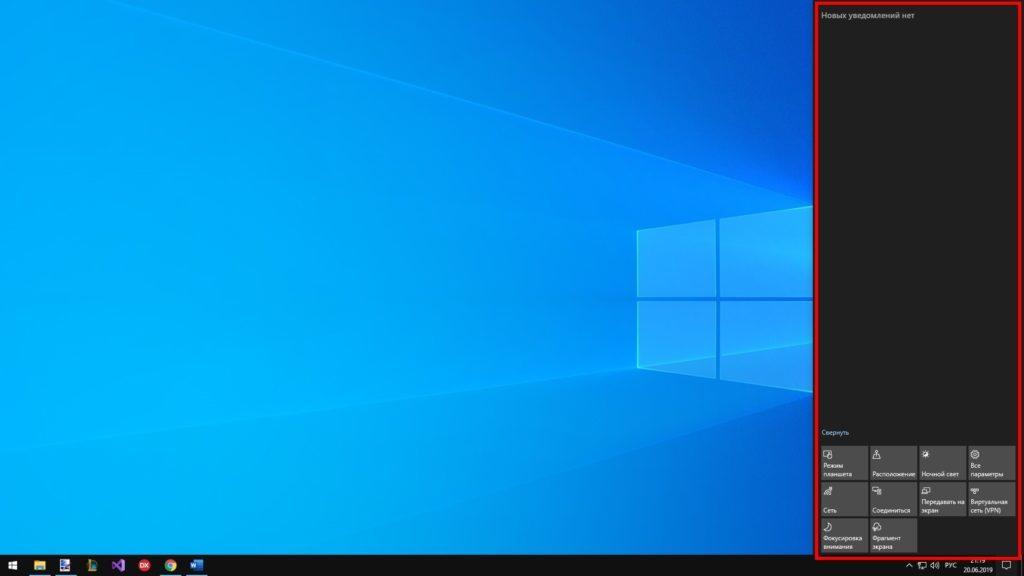Screen dimensions: 1024x576
Task: Open Все параметры from the quick actions
Action: click(988, 462)
